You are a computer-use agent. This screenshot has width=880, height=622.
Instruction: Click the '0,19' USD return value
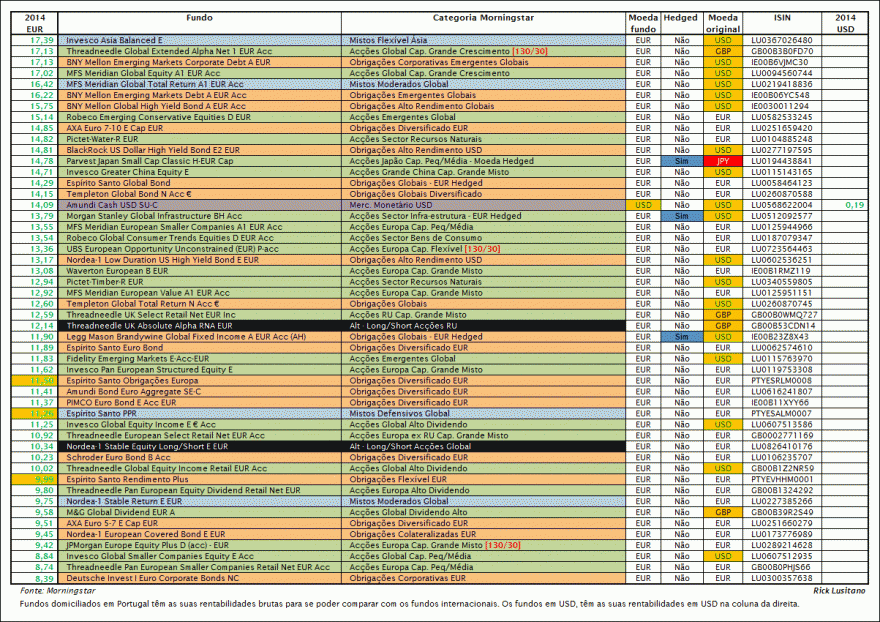[x=855, y=205]
